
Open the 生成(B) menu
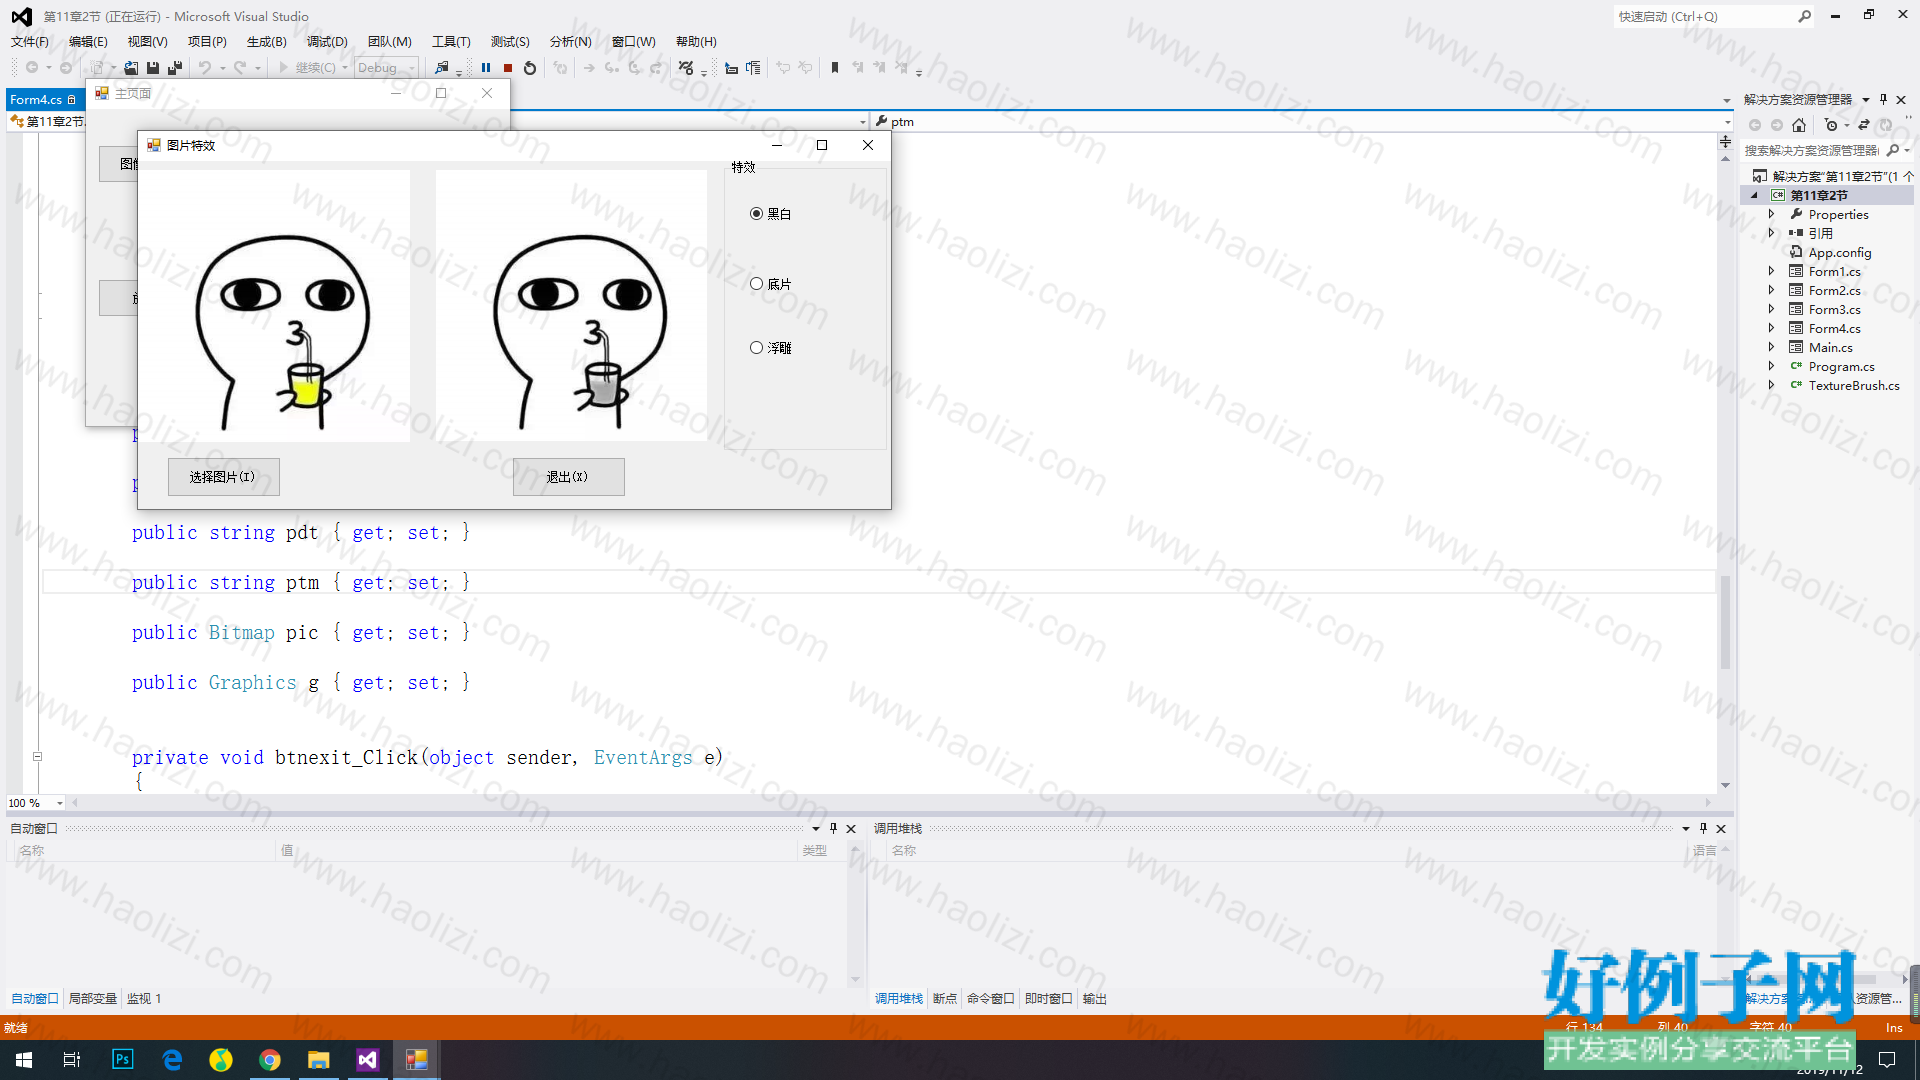267,41
